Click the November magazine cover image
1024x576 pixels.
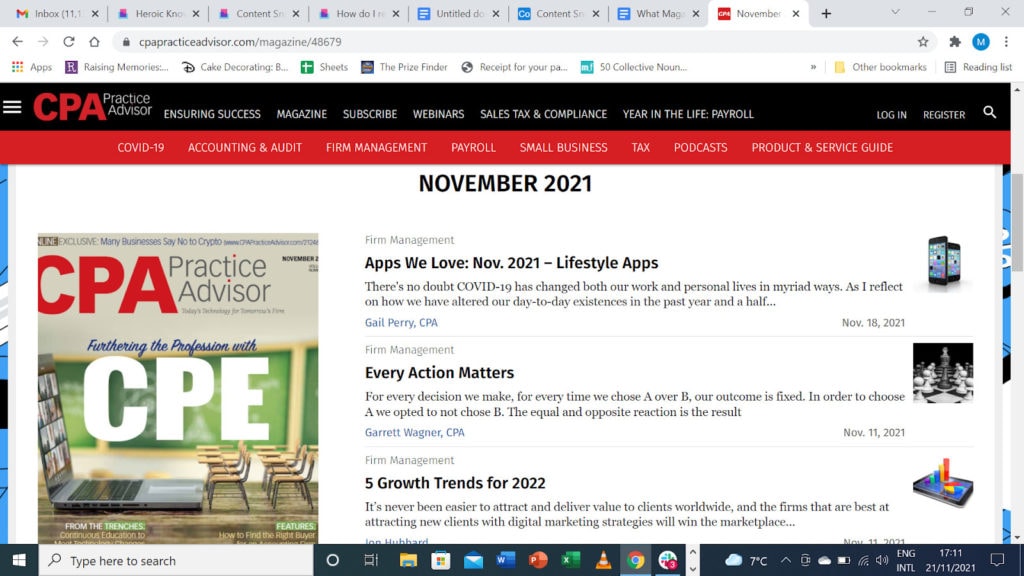pos(178,389)
